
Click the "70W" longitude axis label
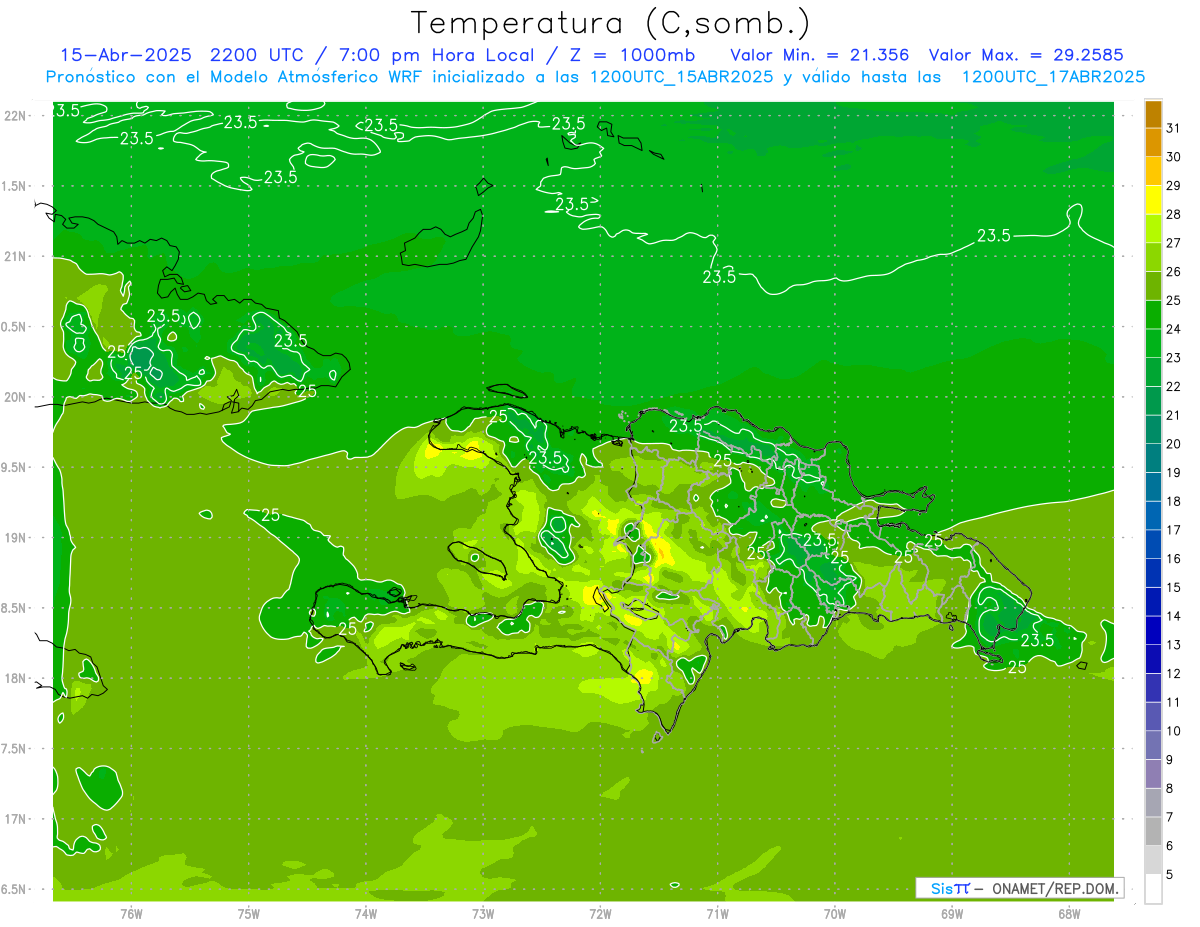pyautogui.click(x=834, y=913)
